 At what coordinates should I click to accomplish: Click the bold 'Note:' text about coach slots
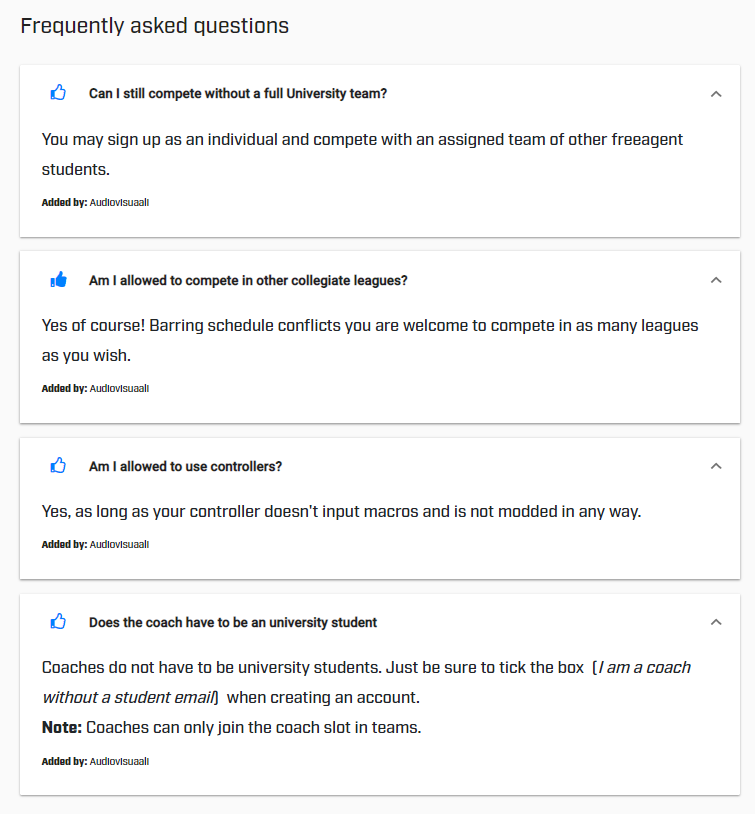click(61, 727)
